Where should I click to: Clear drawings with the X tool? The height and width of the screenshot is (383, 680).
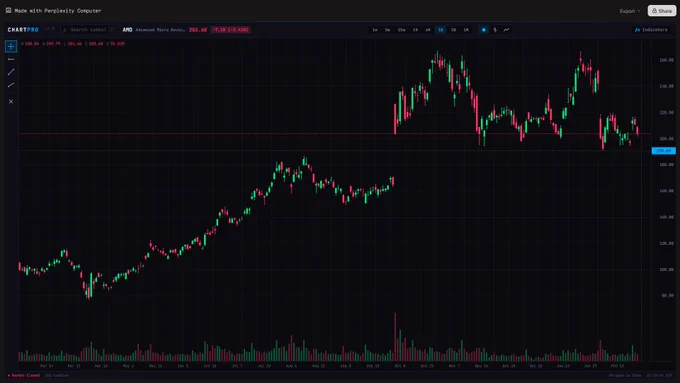click(11, 101)
